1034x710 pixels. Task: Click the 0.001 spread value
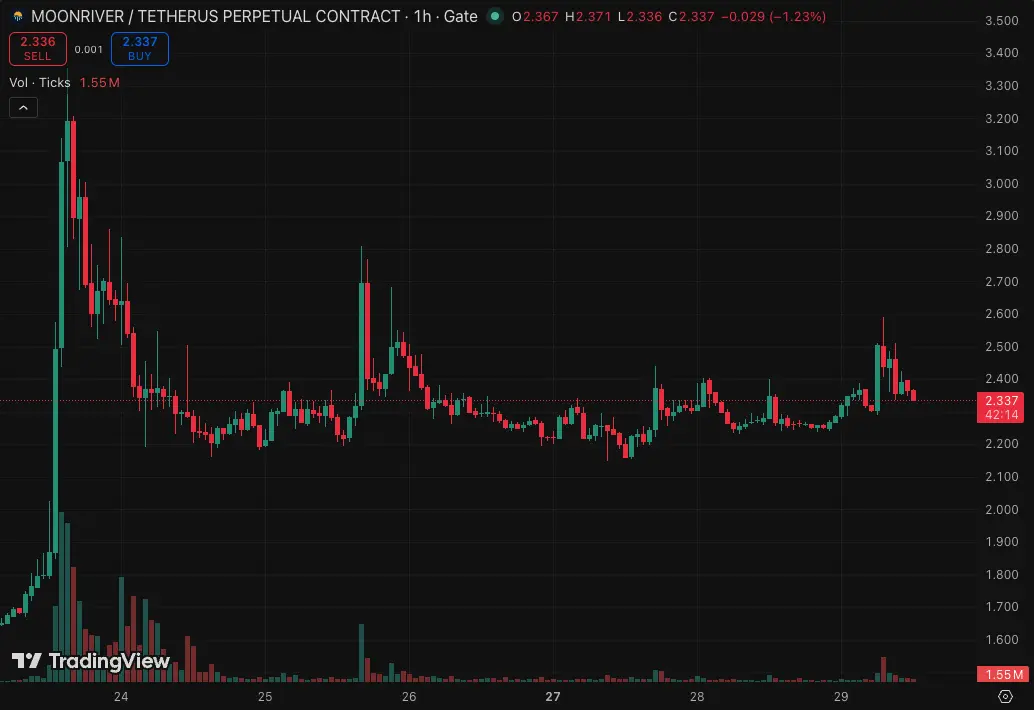pyautogui.click(x=88, y=49)
